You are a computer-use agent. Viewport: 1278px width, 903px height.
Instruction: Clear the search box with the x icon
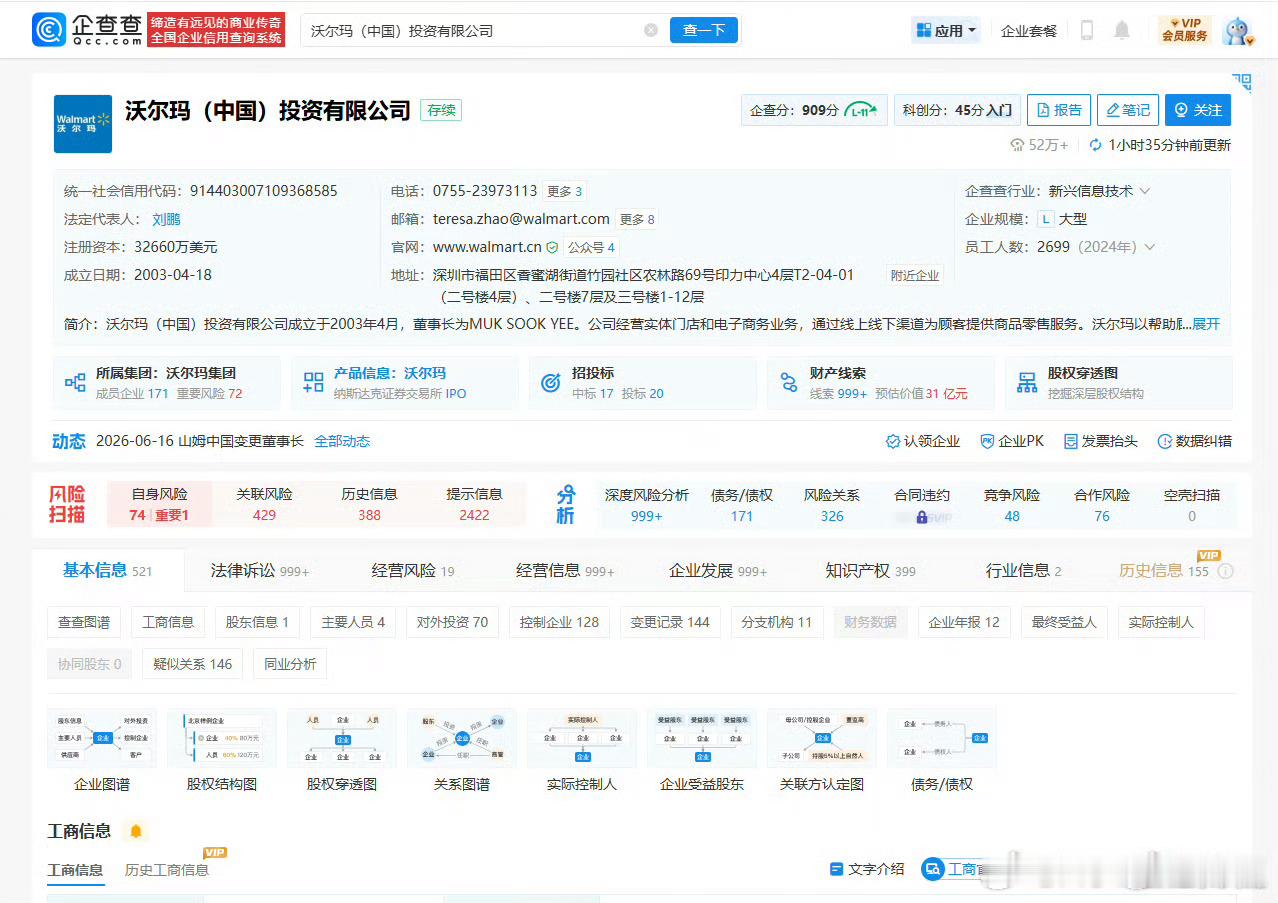pyautogui.click(x=651, y=30)
